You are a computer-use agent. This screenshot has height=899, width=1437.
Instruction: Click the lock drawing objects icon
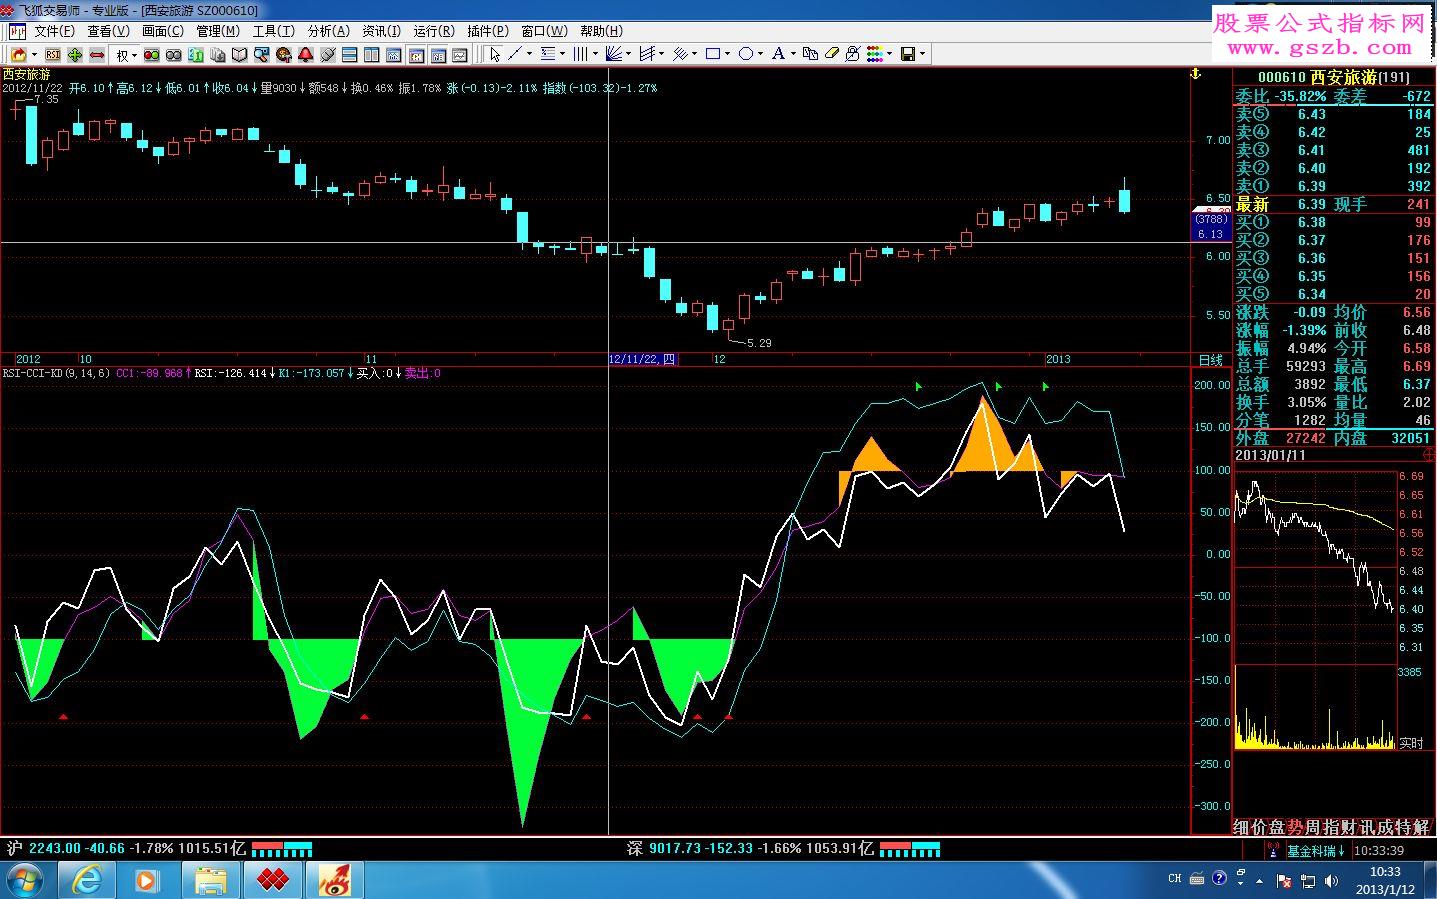[x=852, y=54]
